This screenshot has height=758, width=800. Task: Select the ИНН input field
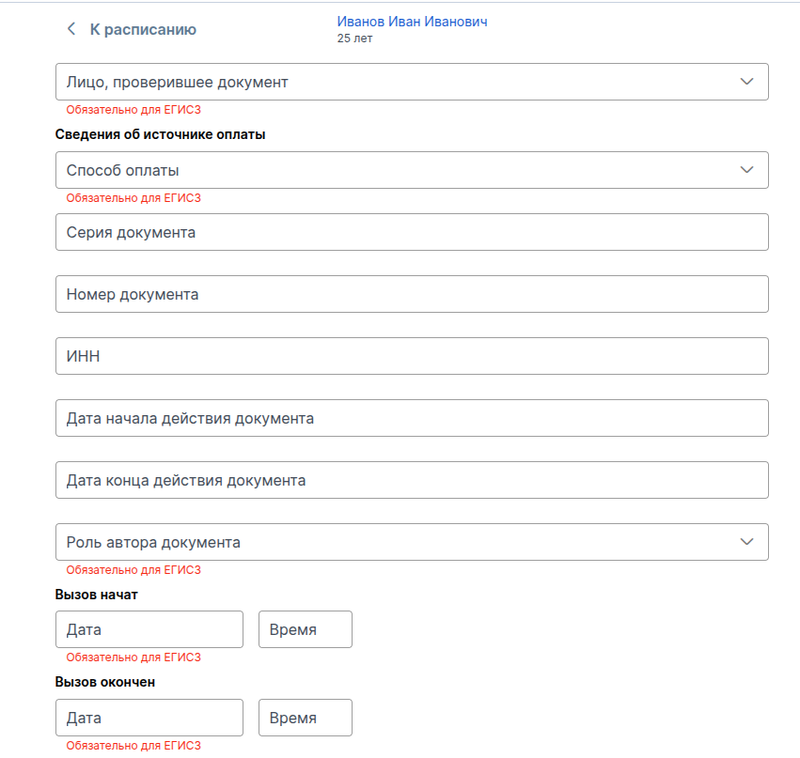[x=412, y=356]
